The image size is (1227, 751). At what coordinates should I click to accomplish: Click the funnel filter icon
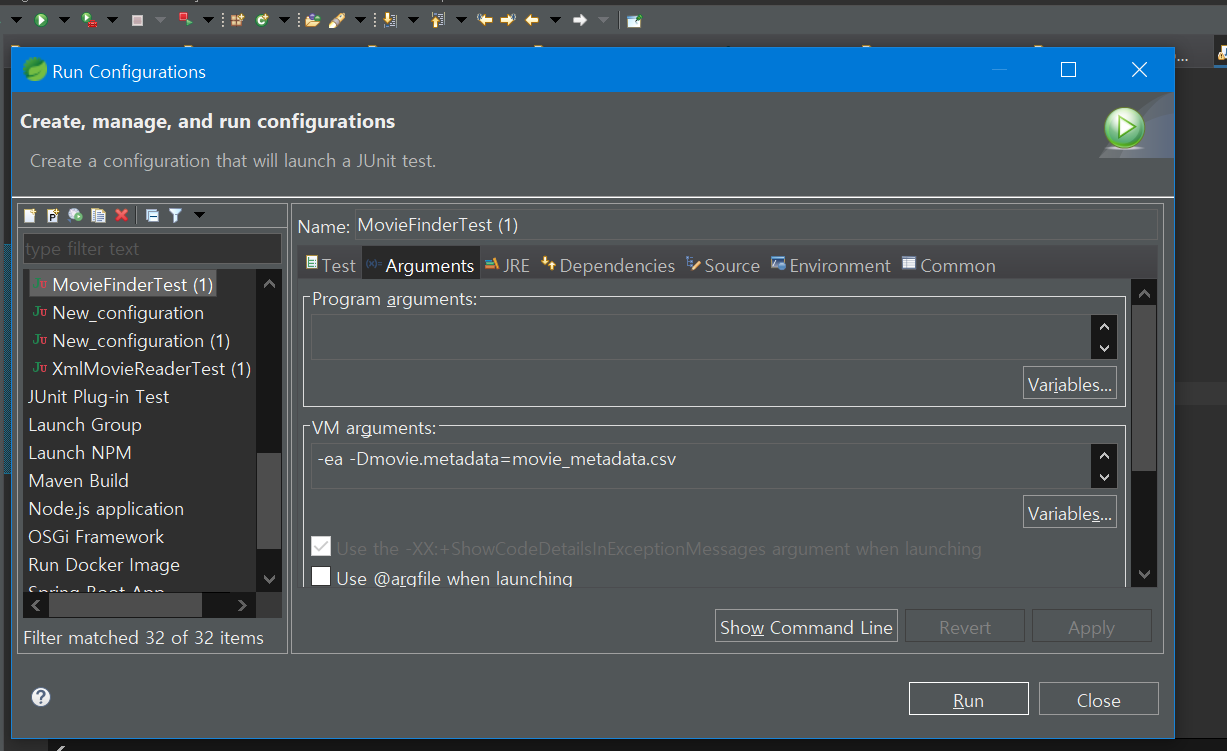[x=175, y=215]
